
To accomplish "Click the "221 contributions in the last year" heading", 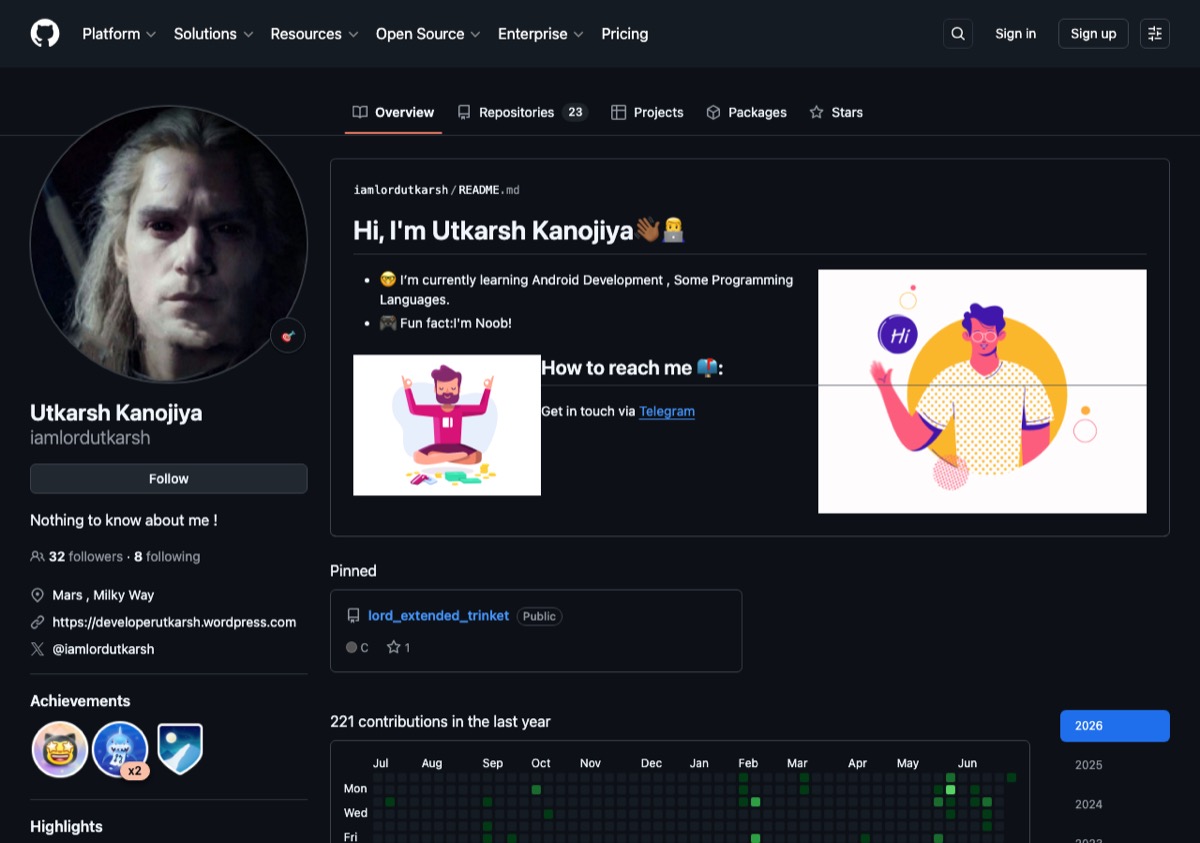I will 440,722.
